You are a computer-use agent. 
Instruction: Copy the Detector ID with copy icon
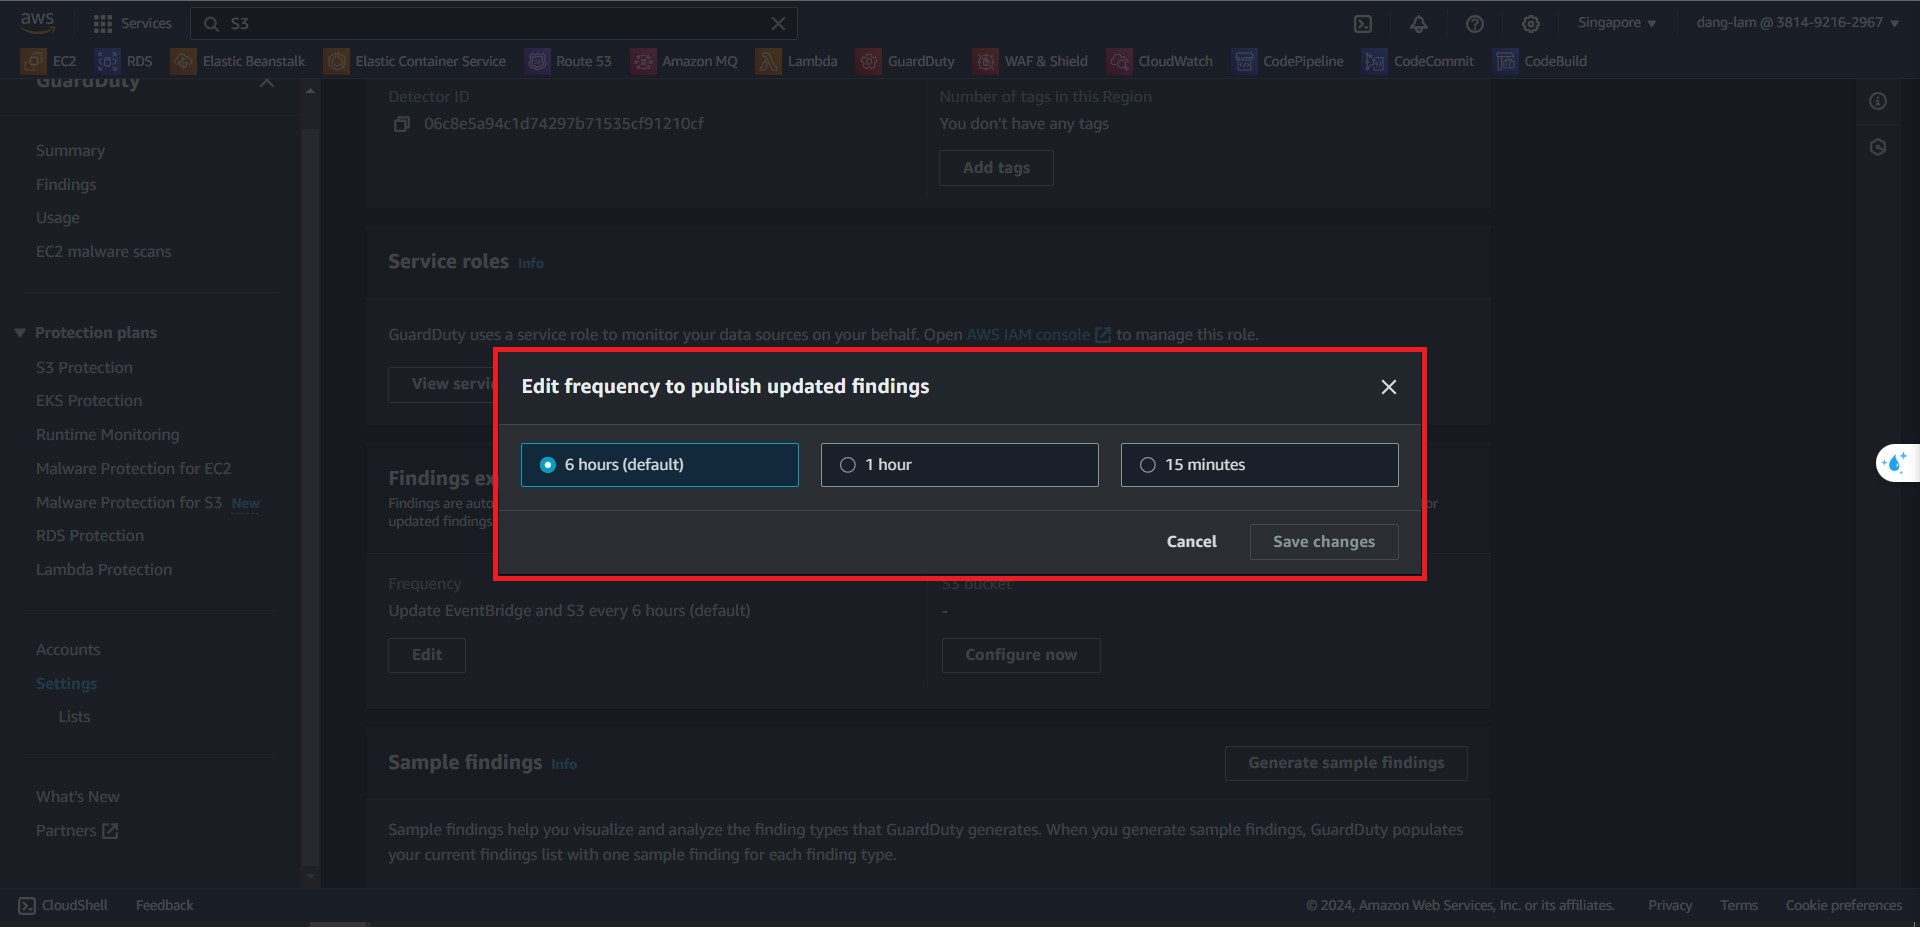coord(401,124)
